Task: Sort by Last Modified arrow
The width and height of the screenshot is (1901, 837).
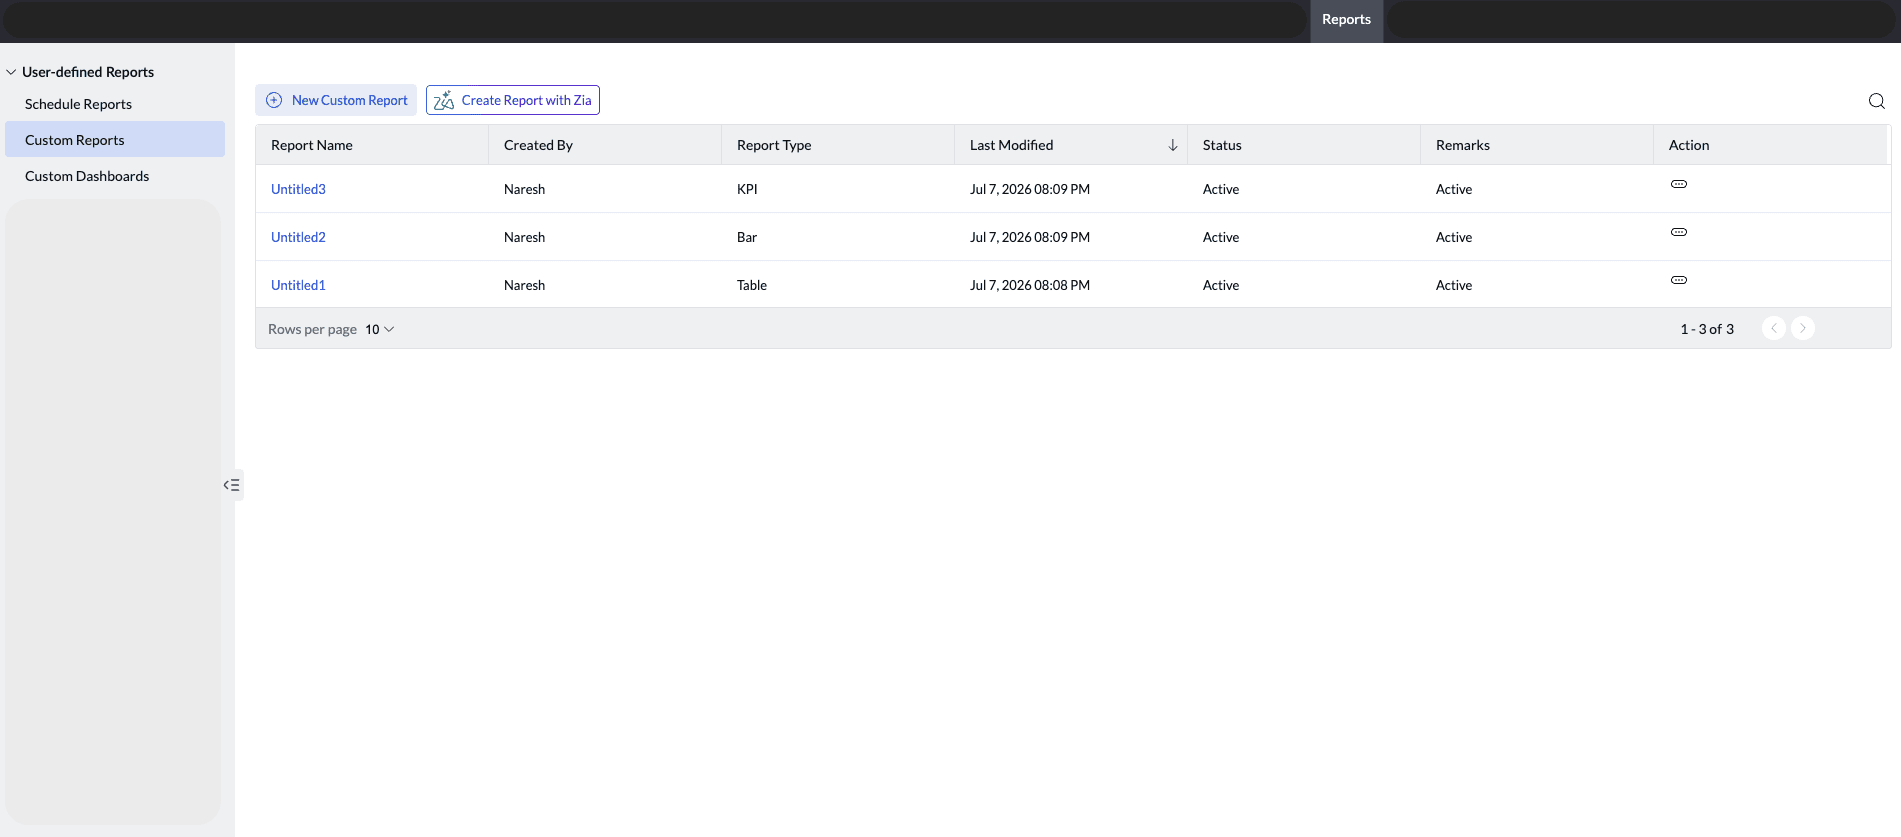Action: coord(1172,145)
